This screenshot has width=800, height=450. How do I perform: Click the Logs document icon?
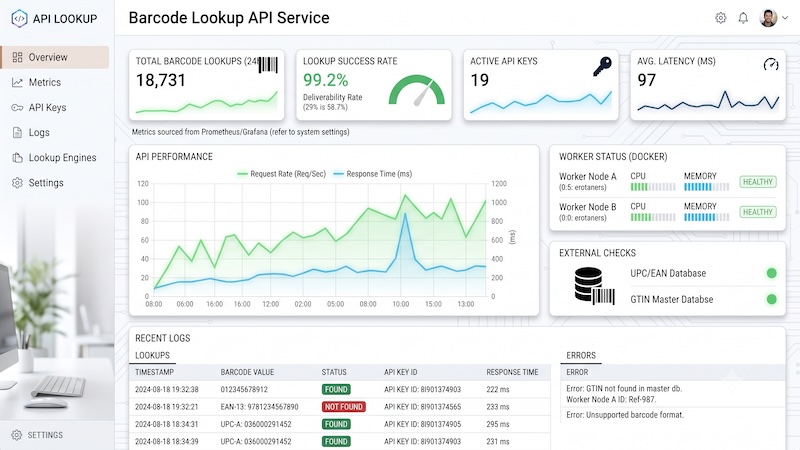(x=17, y=133)
